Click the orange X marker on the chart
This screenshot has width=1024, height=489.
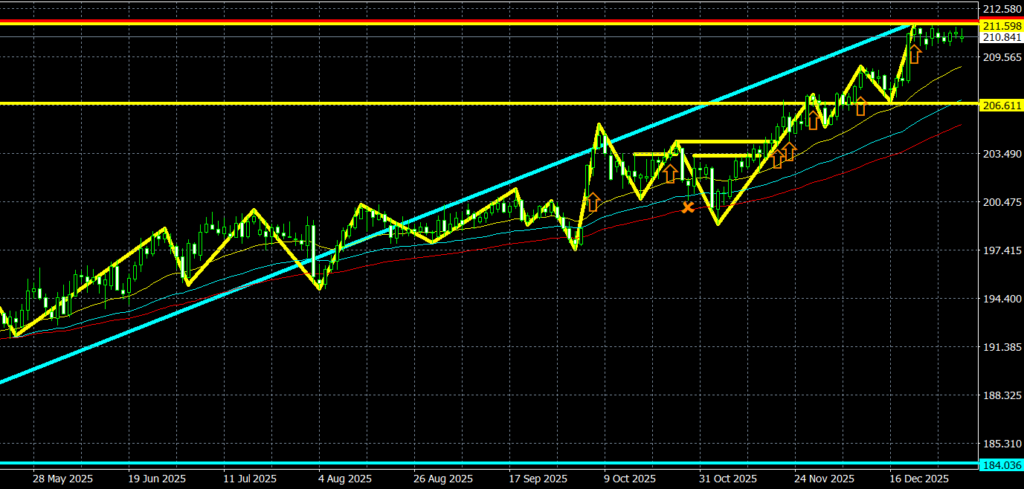click(687, 207)
